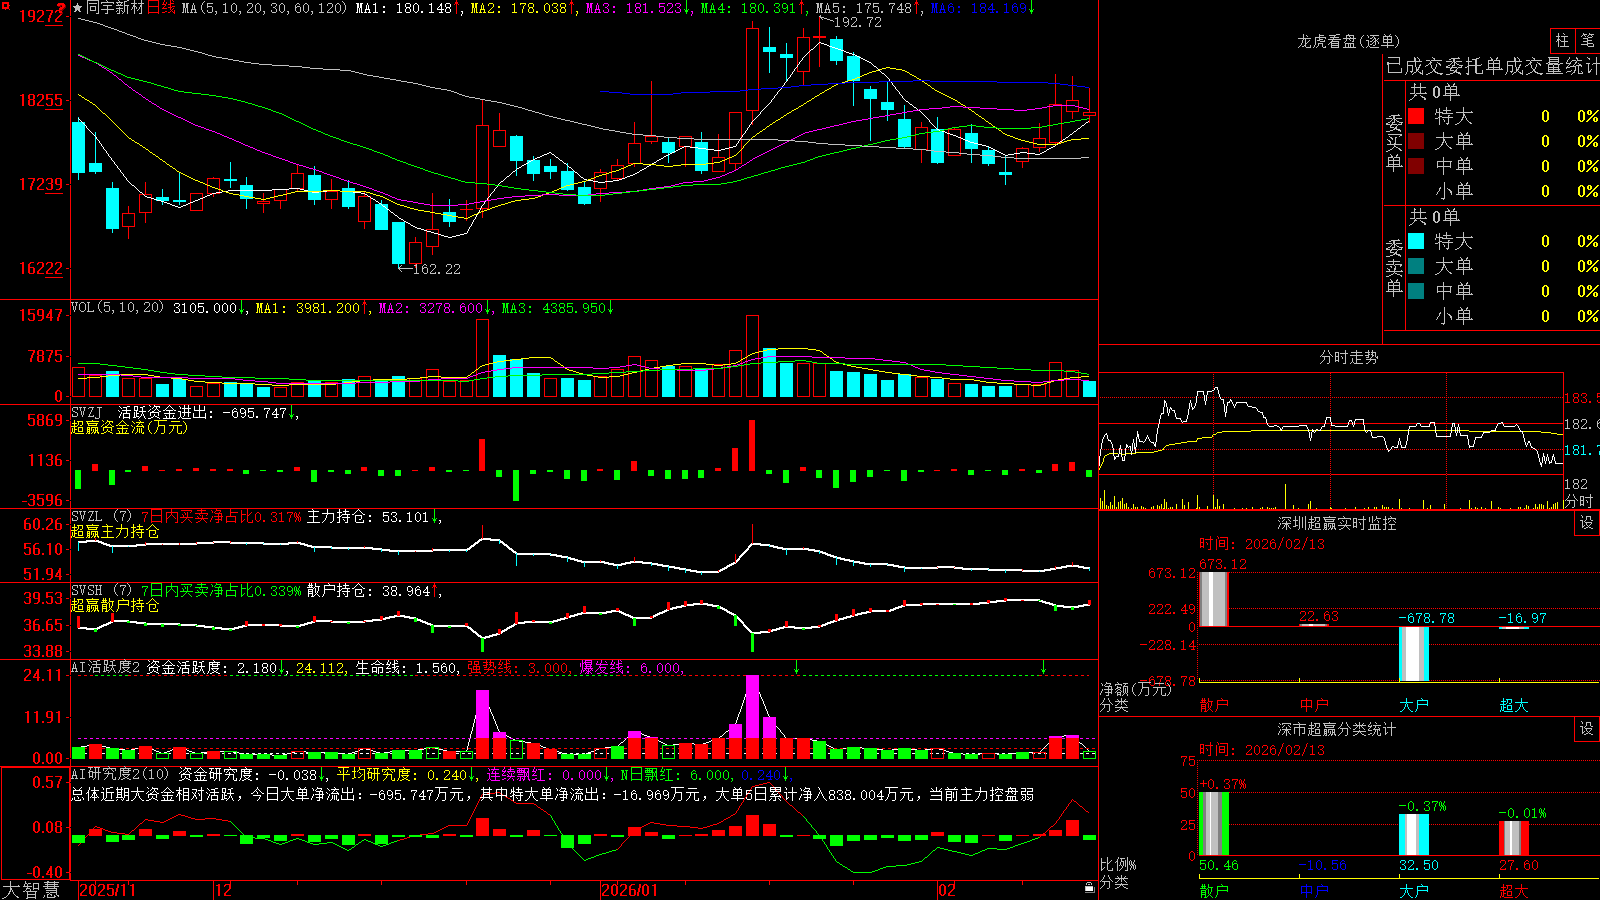Click the 大智慧 logo at bottom-left
Viewport: 1600px width, 900px height.
31,889
